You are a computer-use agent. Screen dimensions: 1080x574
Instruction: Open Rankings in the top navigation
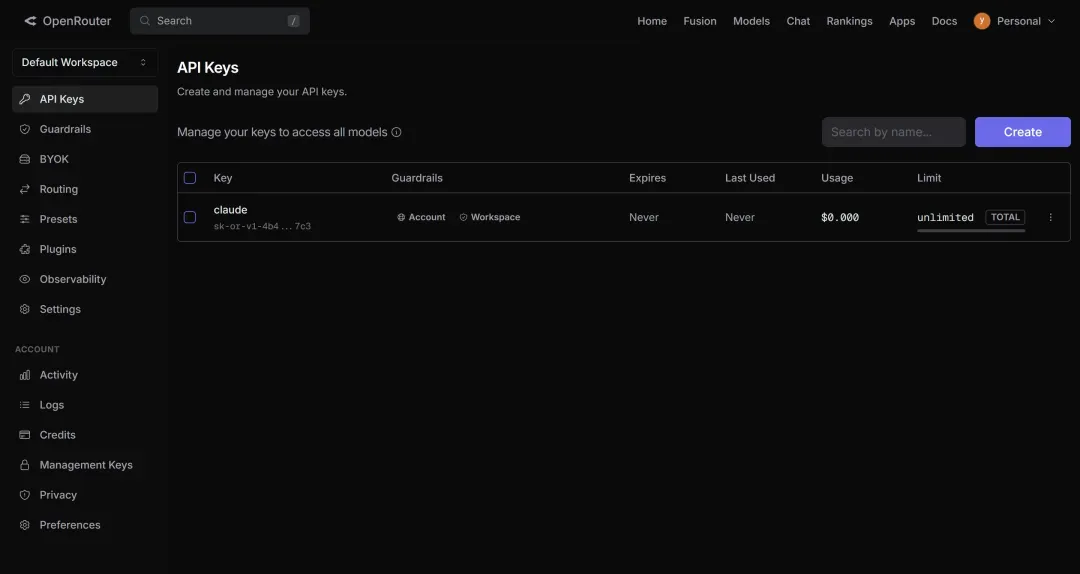tap(849, 21)
